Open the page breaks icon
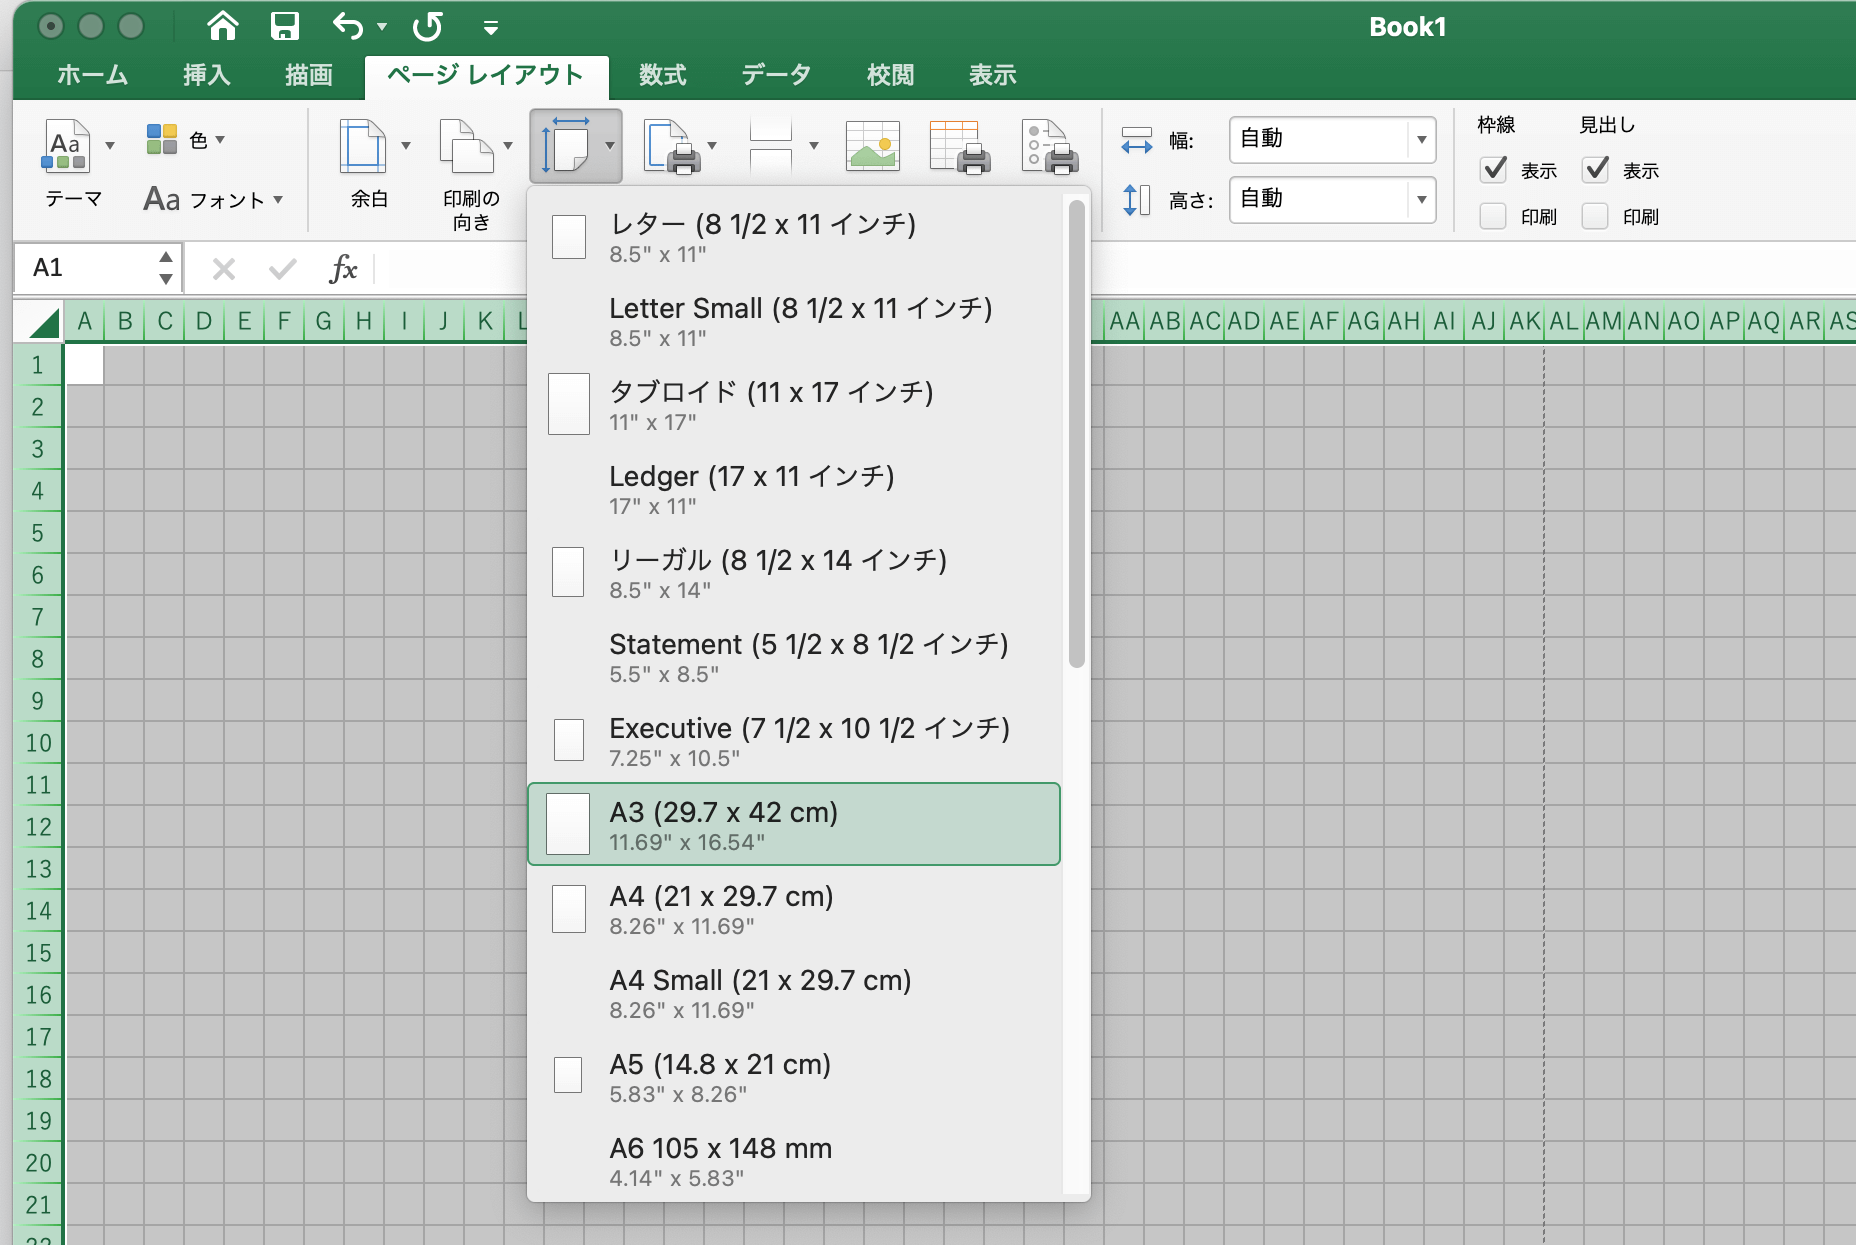1856x1245 pixels. coord(771,147)
